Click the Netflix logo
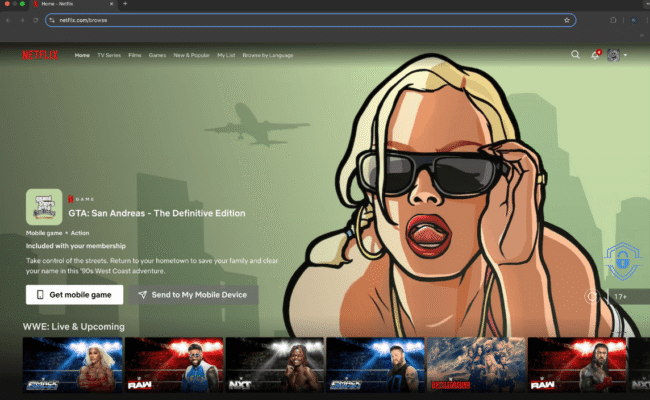Image resolution: width=650 pixels, height=400 pixels. [x=40, y=55]
